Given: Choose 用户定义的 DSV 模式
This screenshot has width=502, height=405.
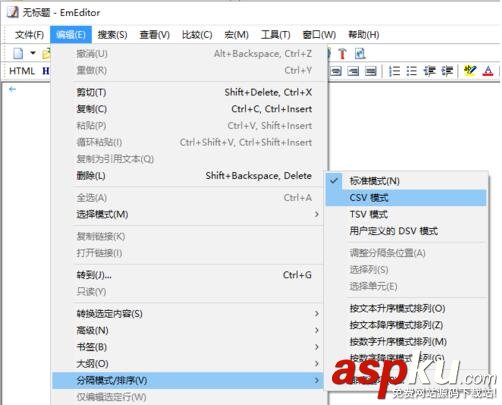Looking at the screenshot, I should pyautogui.click(x=406, y=231).
